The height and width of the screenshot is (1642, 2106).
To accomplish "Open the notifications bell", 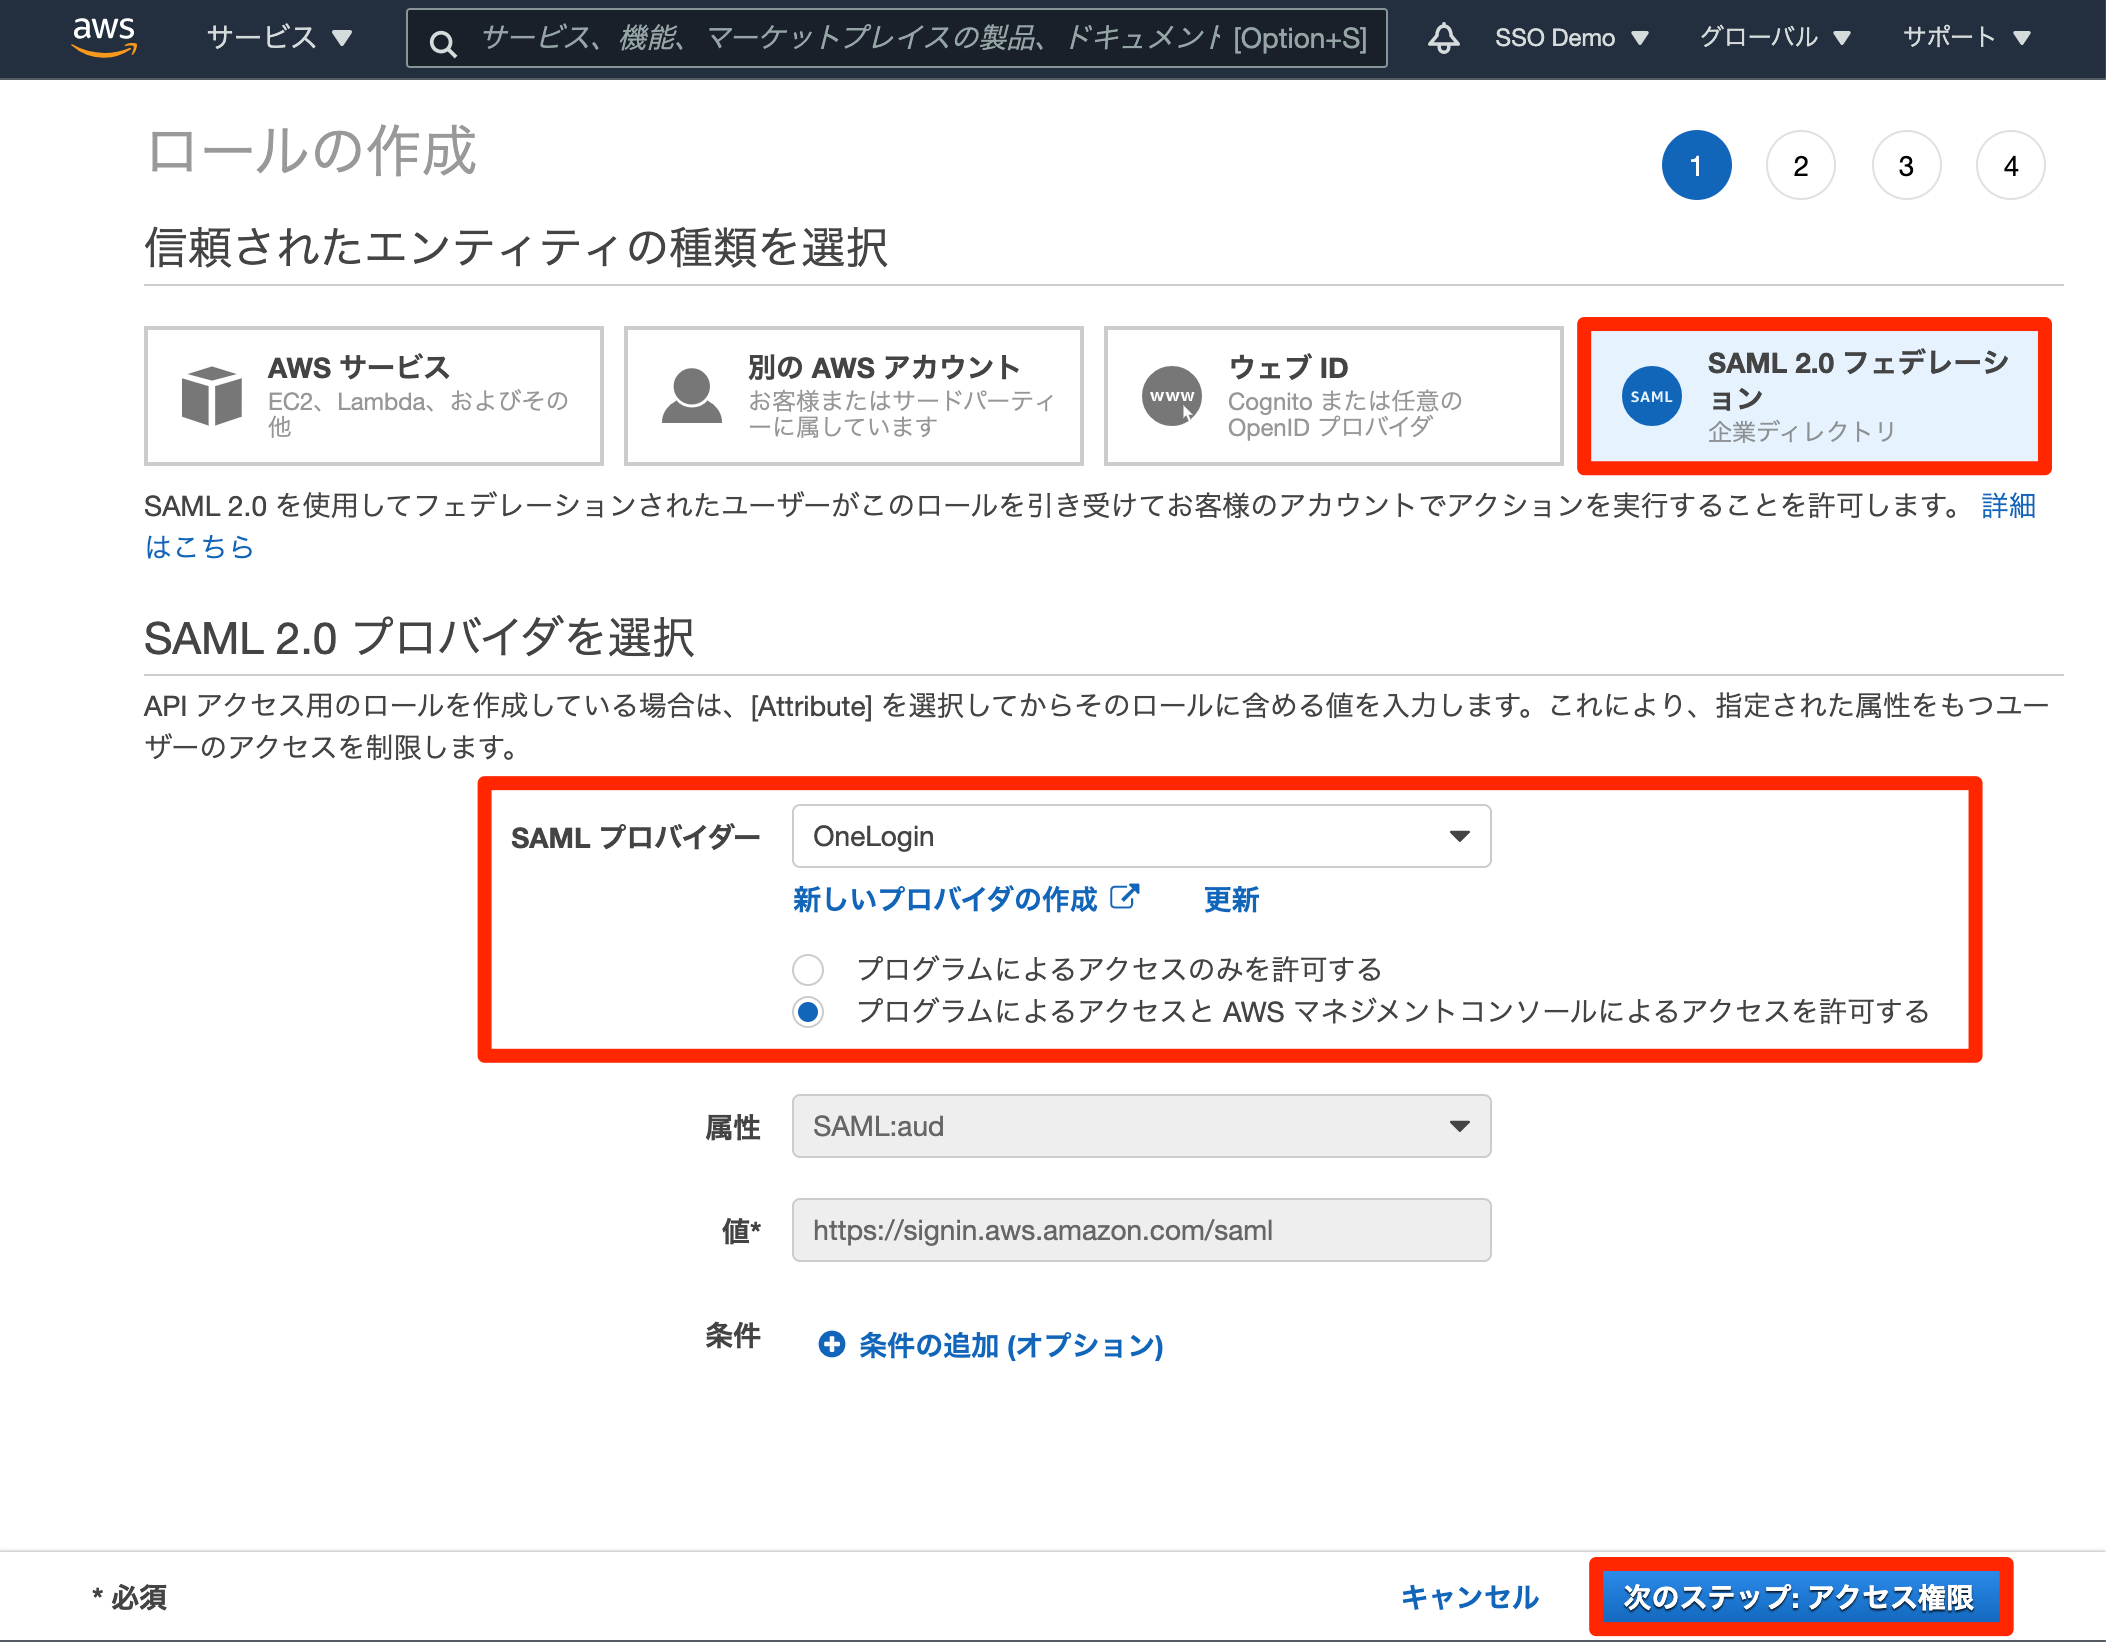I will tap(1443, 38).
